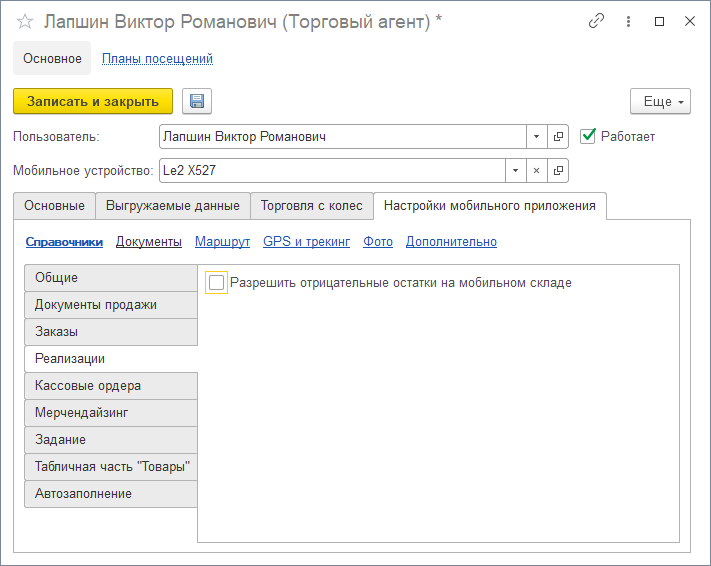Clear the Мобильное устройство field value
This screenshot has height=566, width=711.
pyautogui.click(x=536, y=171)
